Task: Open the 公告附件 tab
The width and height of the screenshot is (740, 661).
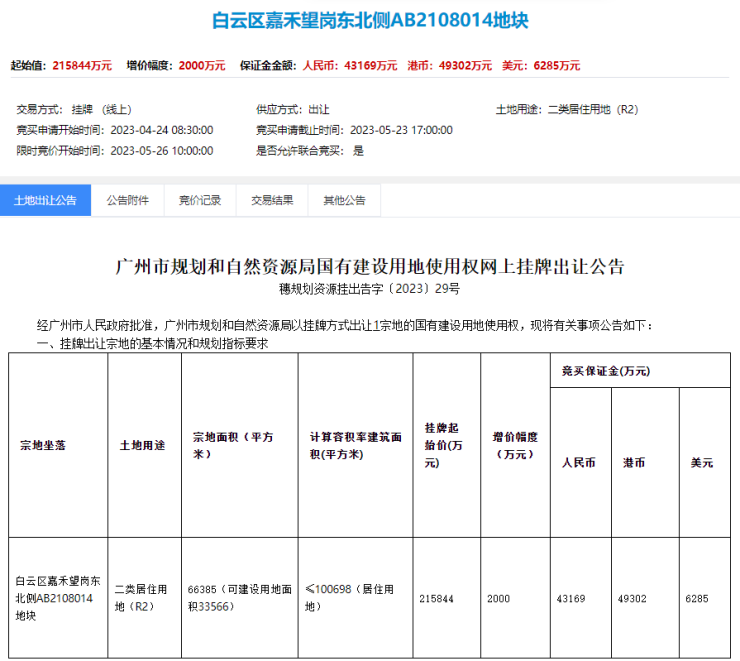Action: [x=127, y=200]
